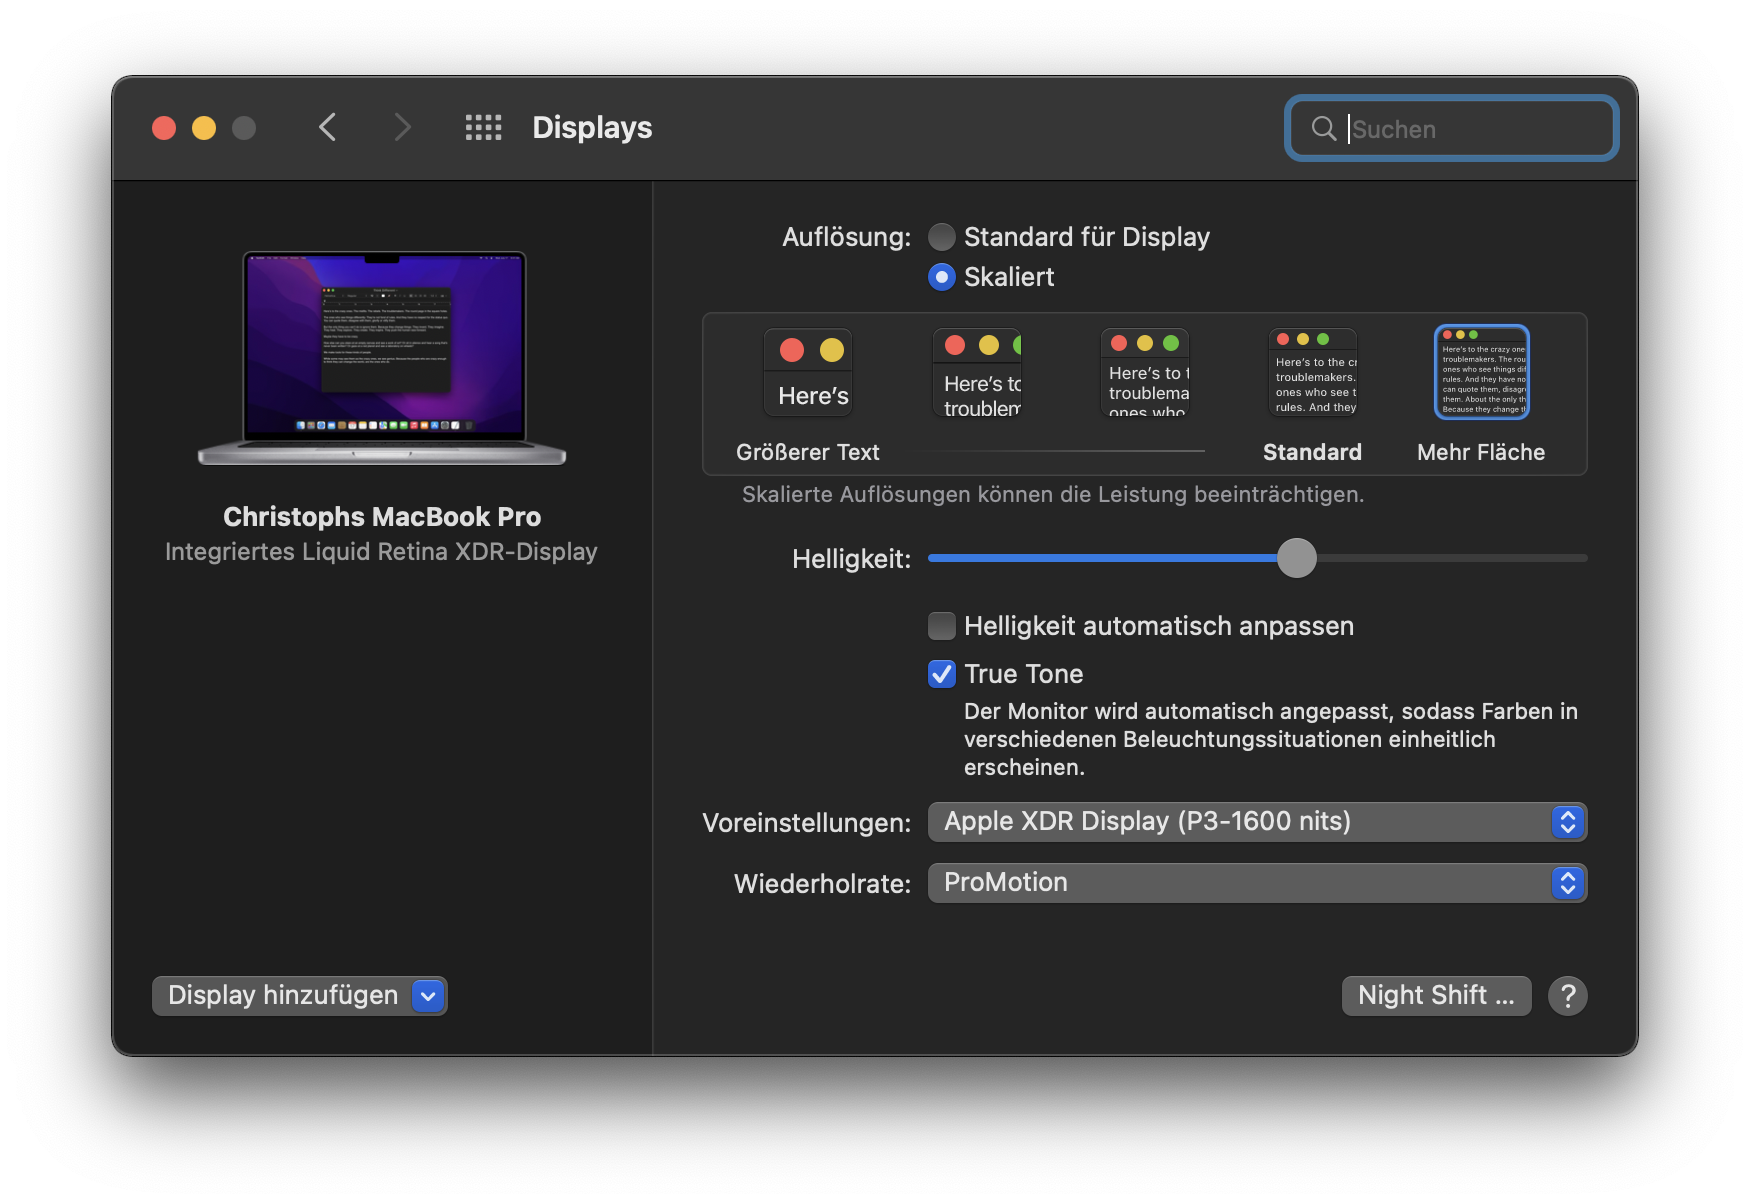Click the scaled resolution performance warning text
This screenshot has height=1204, width=1750.
[x=1053, y=495]
